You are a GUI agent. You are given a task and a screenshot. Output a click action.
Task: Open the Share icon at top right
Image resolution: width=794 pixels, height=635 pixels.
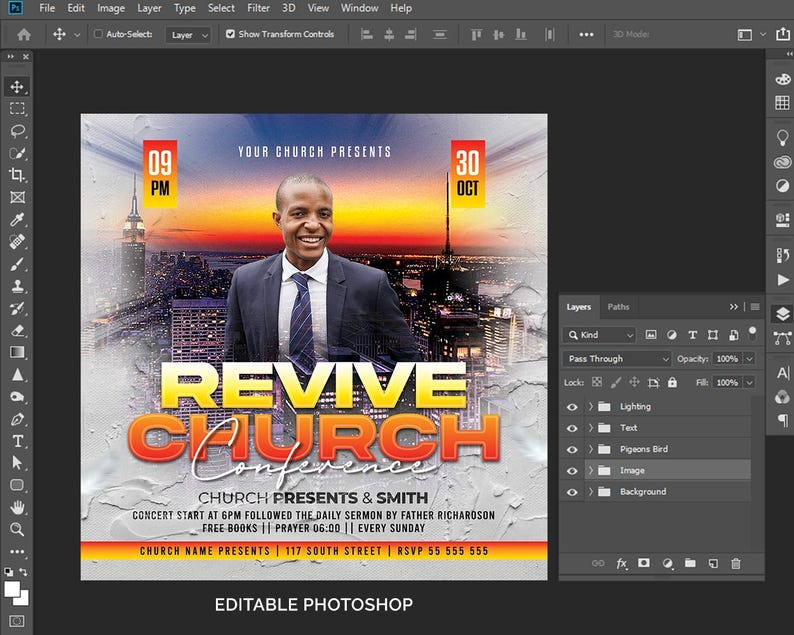click(x=783, y=34)
